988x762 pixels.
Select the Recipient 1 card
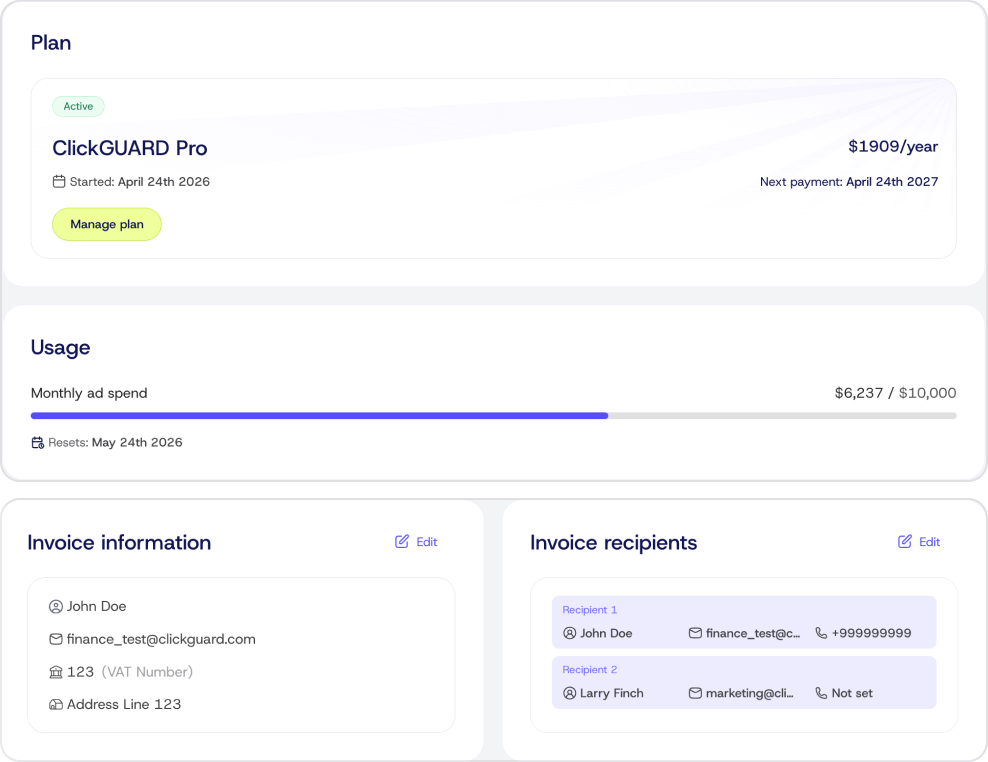point(744,622)
